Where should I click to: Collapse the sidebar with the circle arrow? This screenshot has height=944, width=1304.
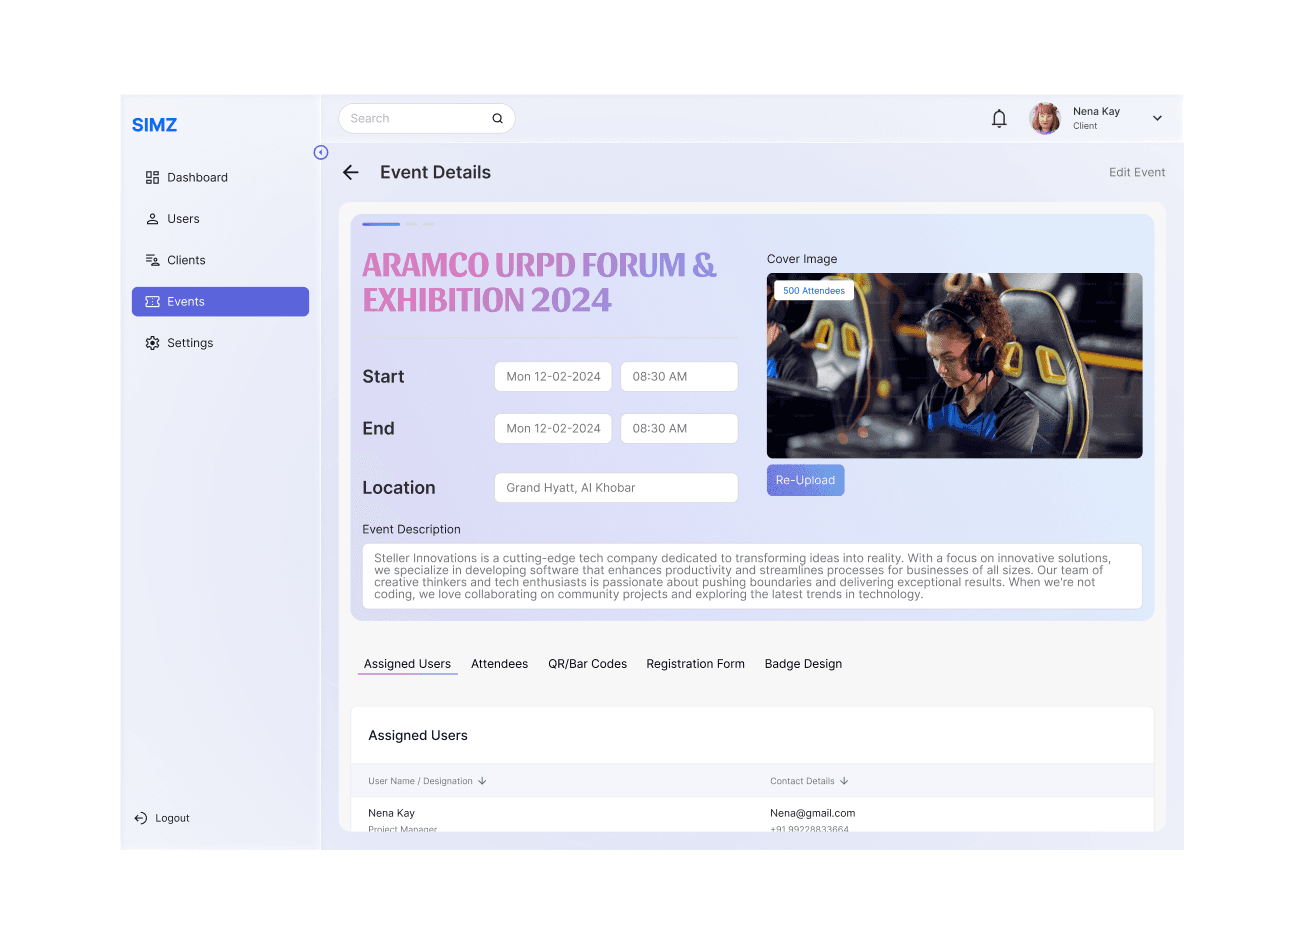pyautogui.click(x=321, y=152)
